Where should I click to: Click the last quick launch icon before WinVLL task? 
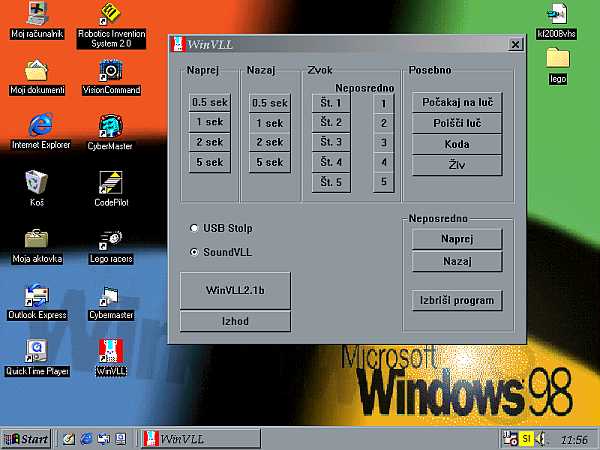click(121, 439)
